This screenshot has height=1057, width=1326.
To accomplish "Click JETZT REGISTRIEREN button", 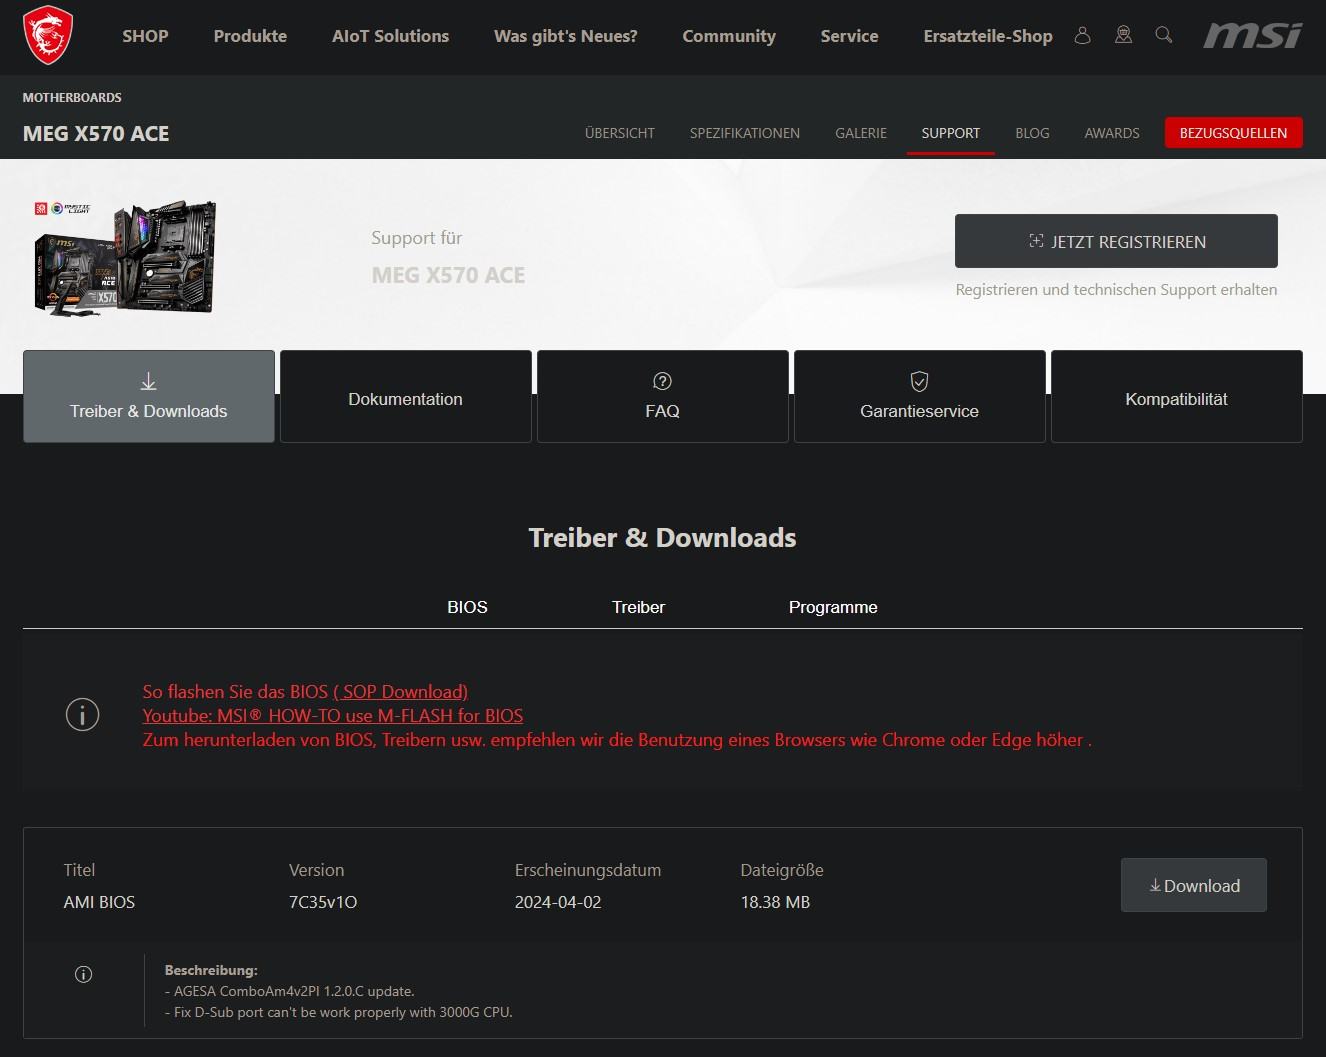I will 1116,241.
